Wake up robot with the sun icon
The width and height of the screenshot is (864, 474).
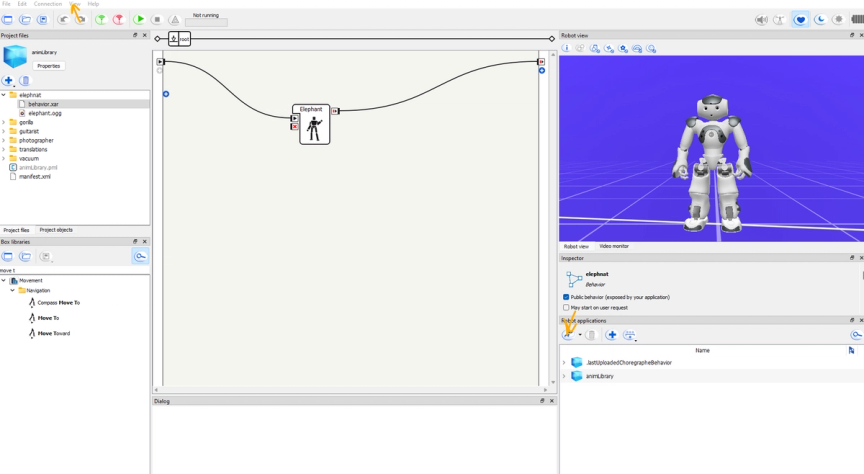(838, 20)
